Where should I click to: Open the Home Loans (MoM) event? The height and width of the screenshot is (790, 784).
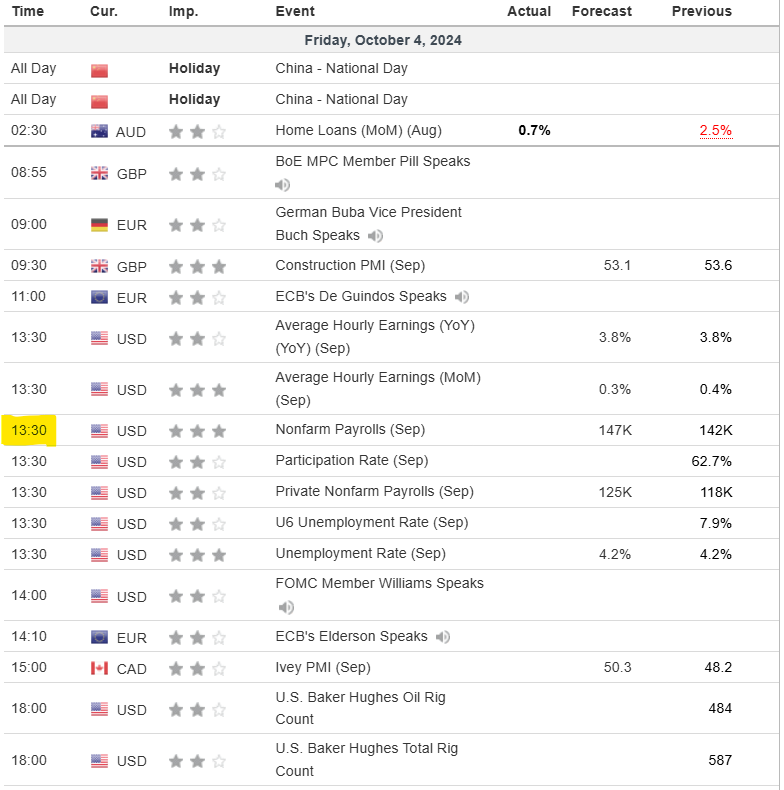[x=358, y=130]
